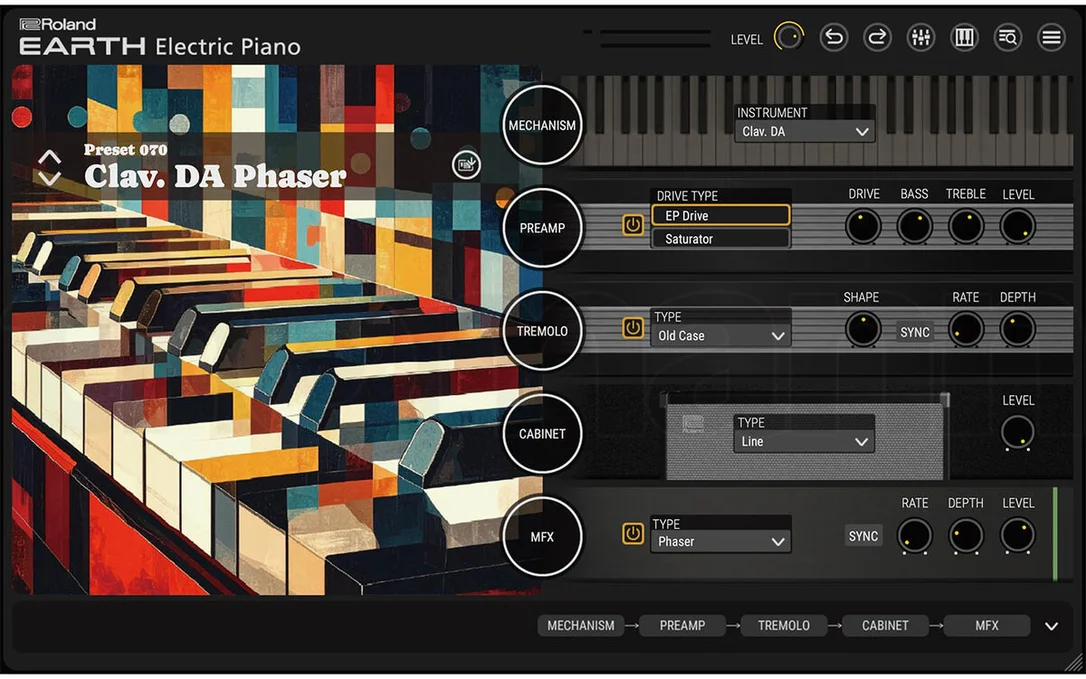Viewport: 1086px width, 679px height.
Task: Toggle the TREMOLO power switch
Action: 632,328
